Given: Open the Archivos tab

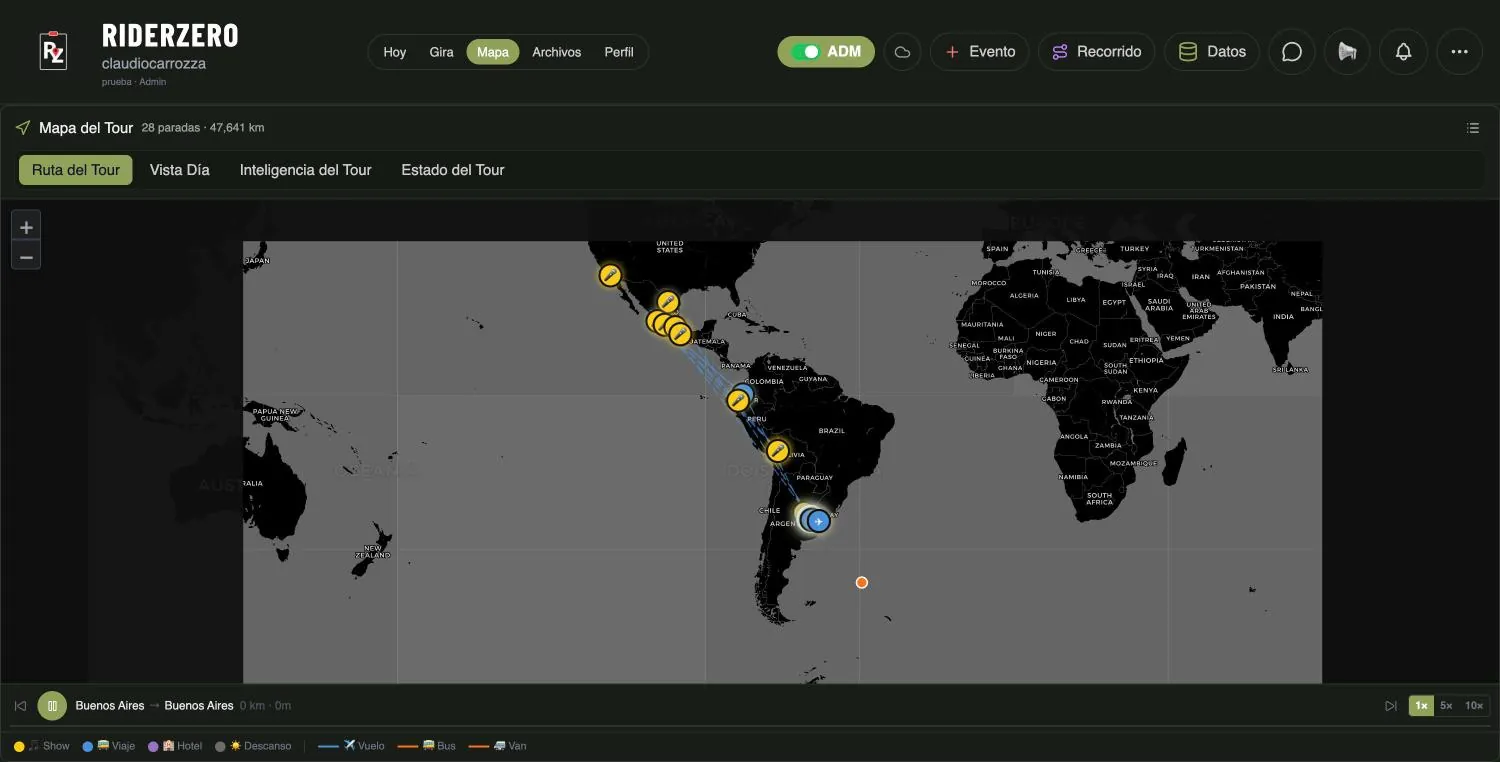Looking at the screenshot, I should pos(557,52).
